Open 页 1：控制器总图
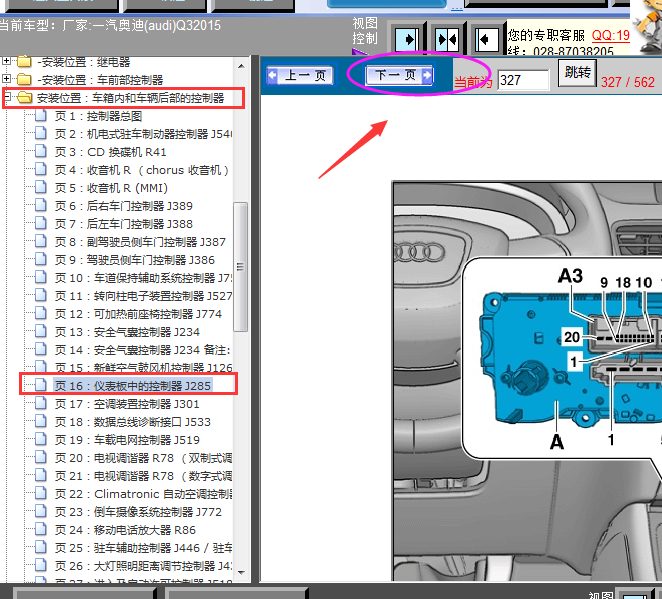662x599 pixels. pos(98,116)
